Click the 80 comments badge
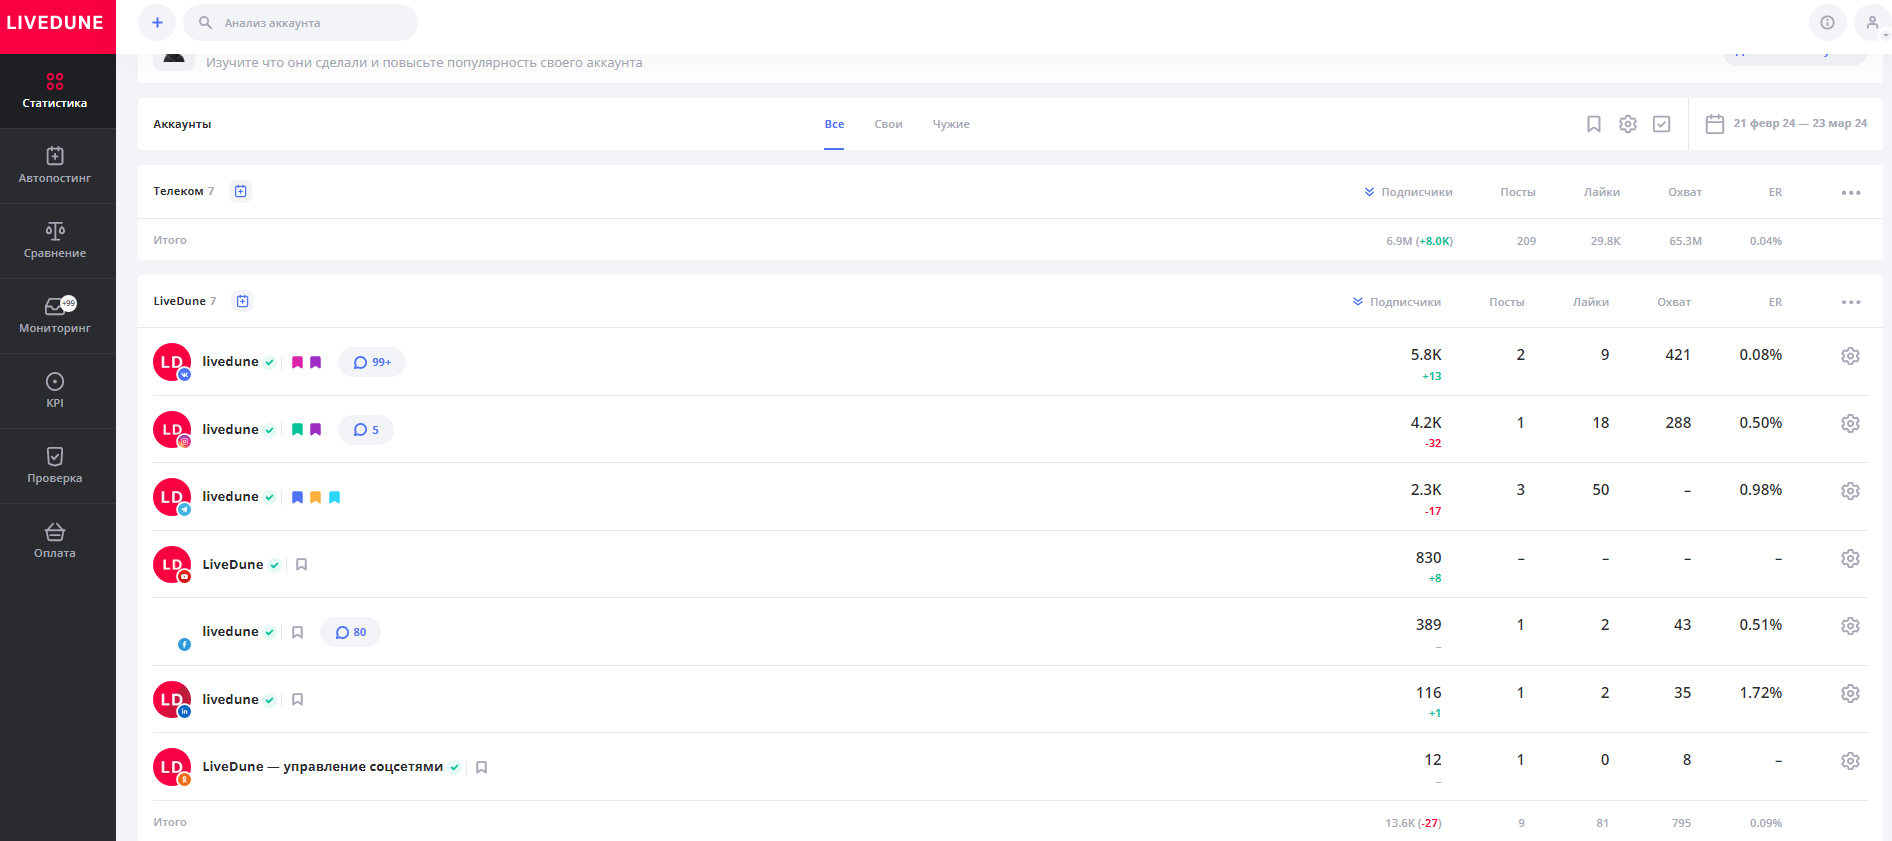 pyautogui.click(x=350, y=632)
